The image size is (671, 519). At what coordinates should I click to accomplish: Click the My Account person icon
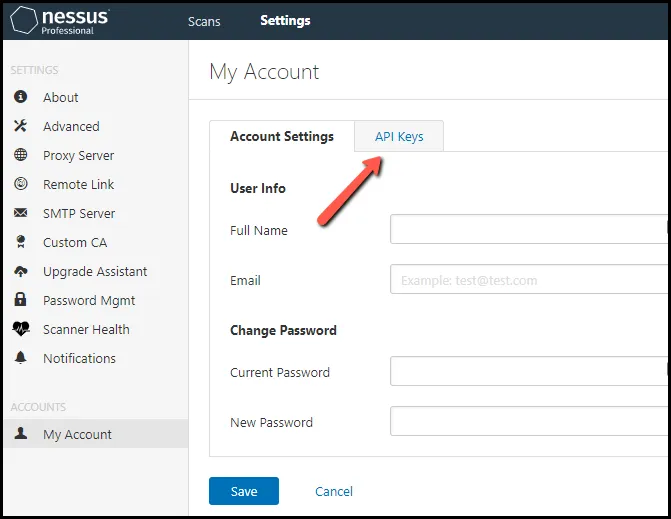[x=21, y=433]
